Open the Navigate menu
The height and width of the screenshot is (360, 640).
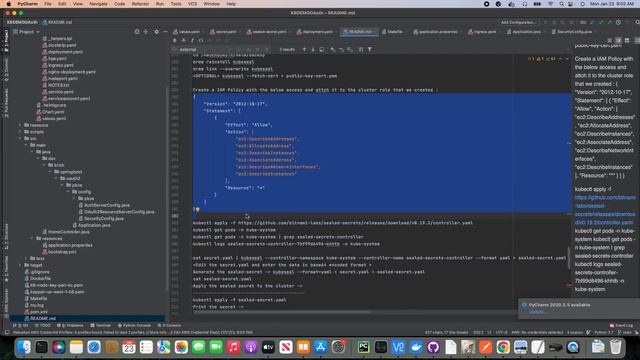pos(98,4)
